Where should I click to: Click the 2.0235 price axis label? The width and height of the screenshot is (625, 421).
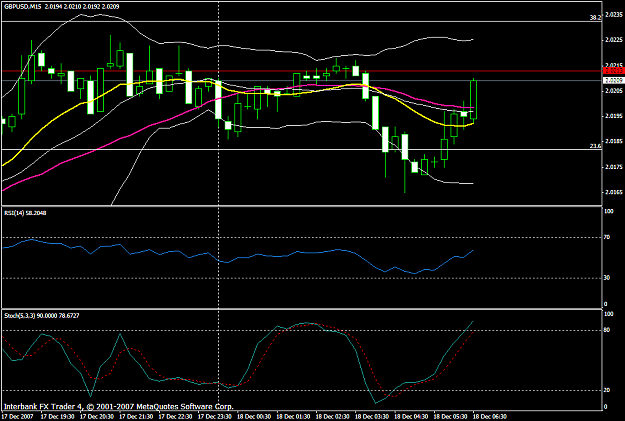point(614,15)
